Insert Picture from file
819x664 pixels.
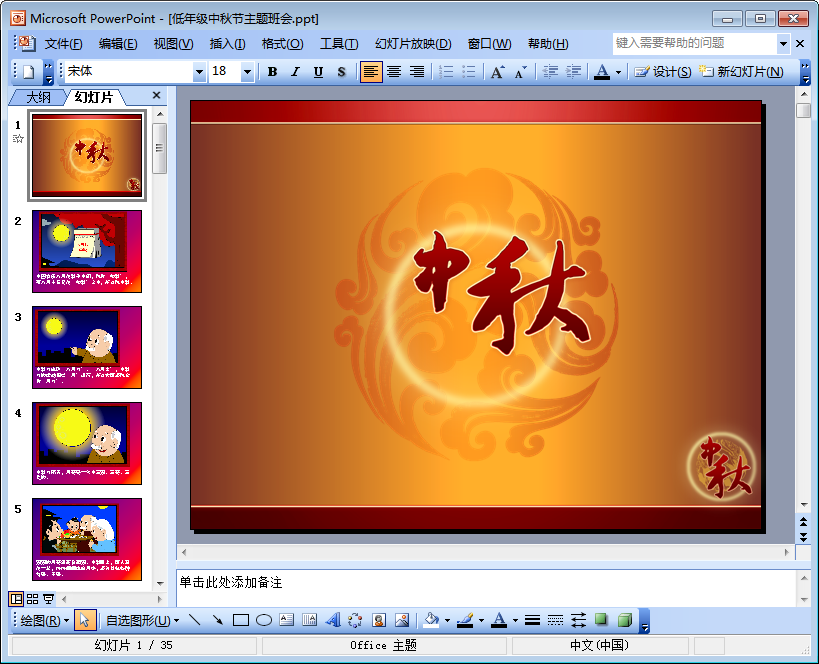pyautogui.click(x=402, y=620)
